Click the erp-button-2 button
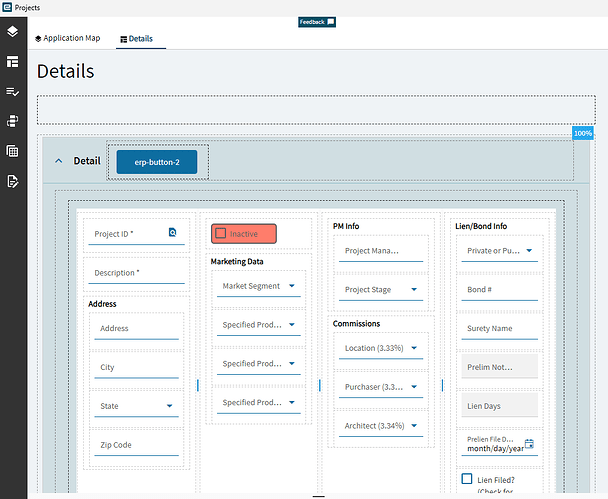The image size is (608, 499). (x=157, y=162)
